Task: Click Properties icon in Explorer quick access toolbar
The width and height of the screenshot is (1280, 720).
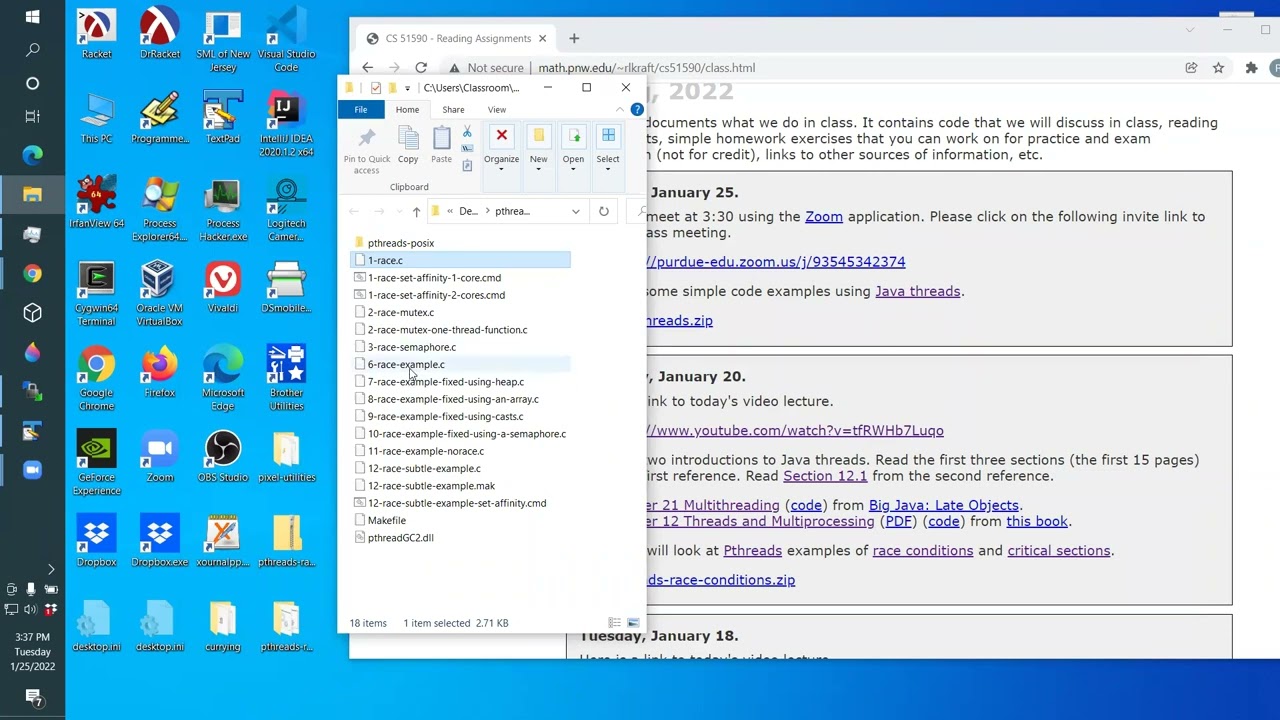Action: pyautogui.click(x=375, y=88)
